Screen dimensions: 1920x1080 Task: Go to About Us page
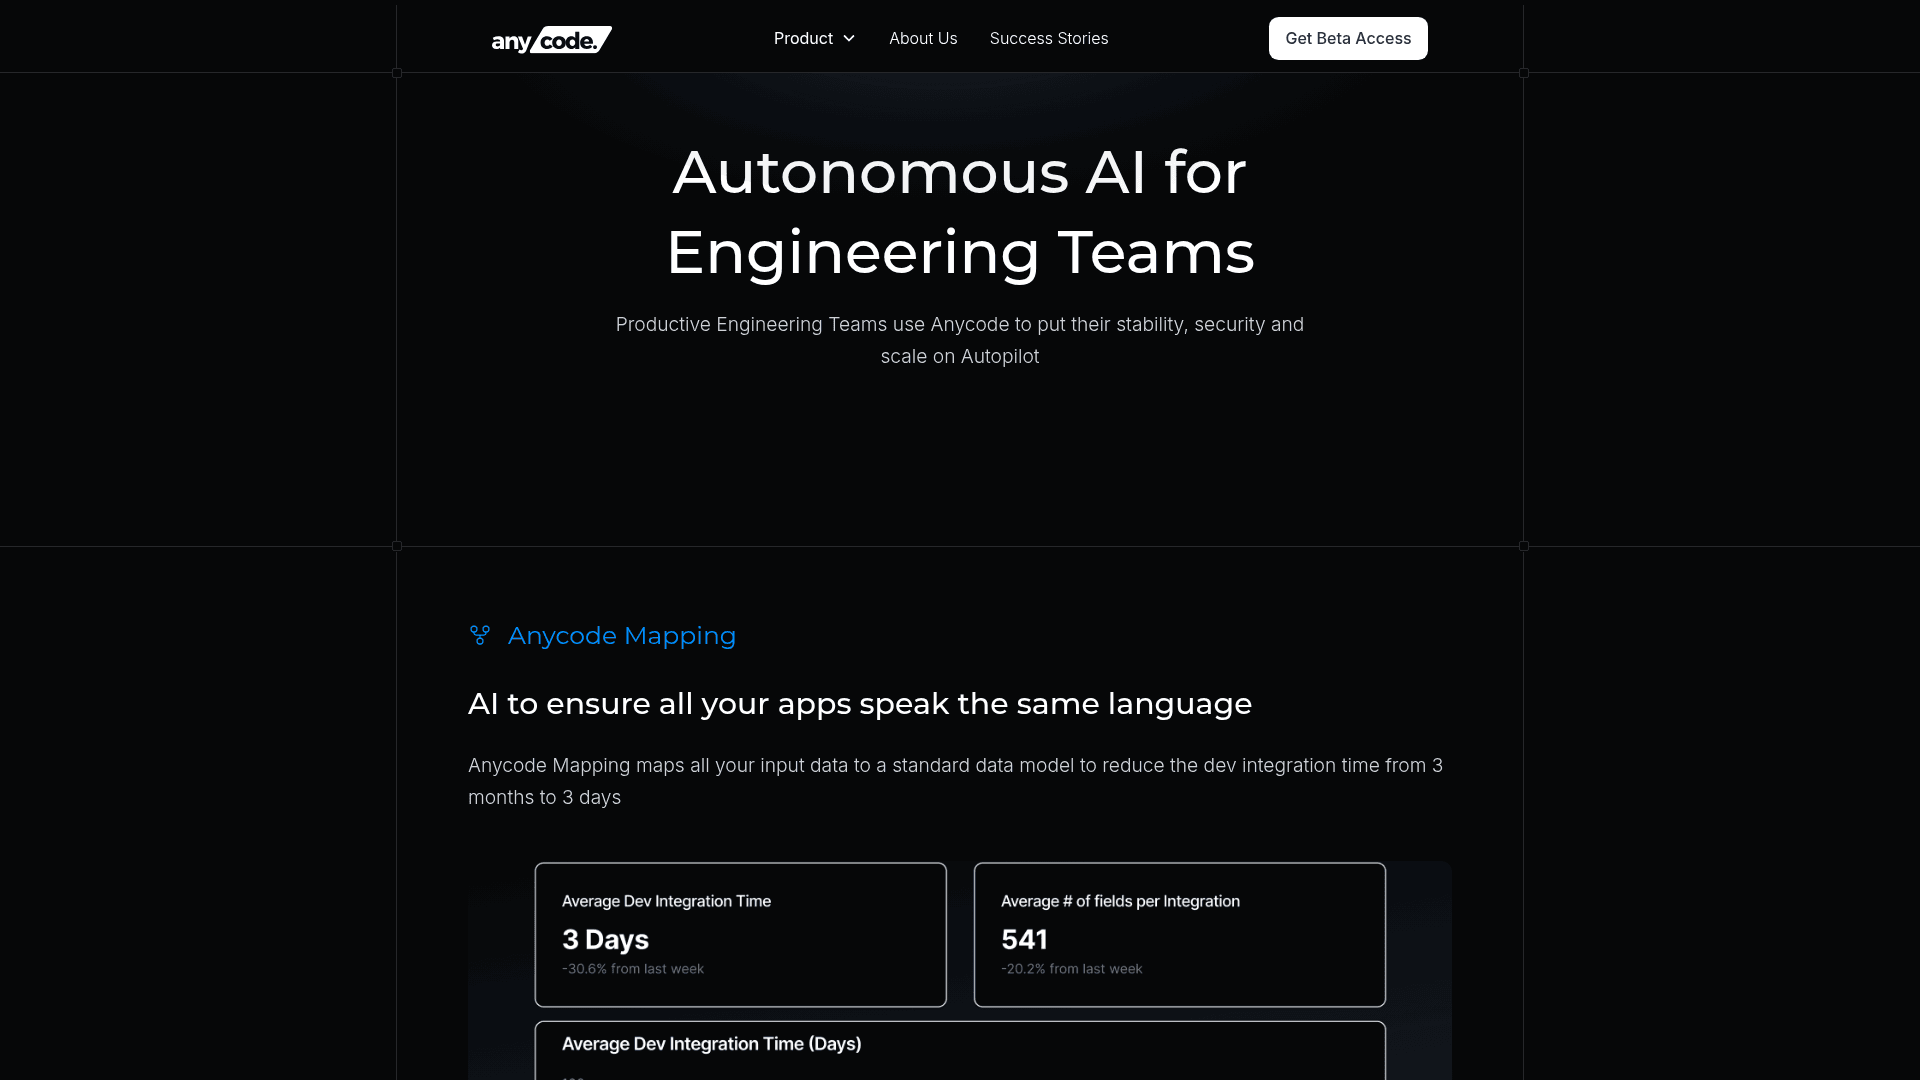tap(923, 38)
